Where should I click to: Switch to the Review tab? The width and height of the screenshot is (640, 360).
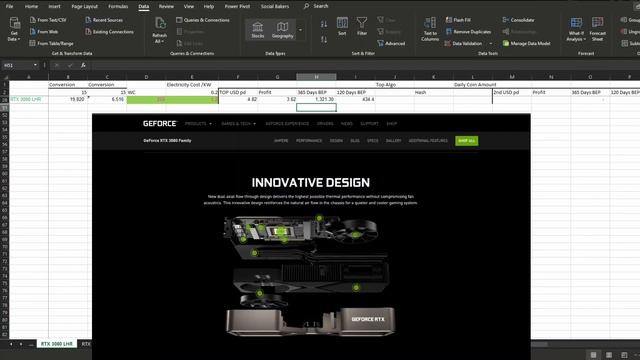pyautogui.click(x=166, y=7)
